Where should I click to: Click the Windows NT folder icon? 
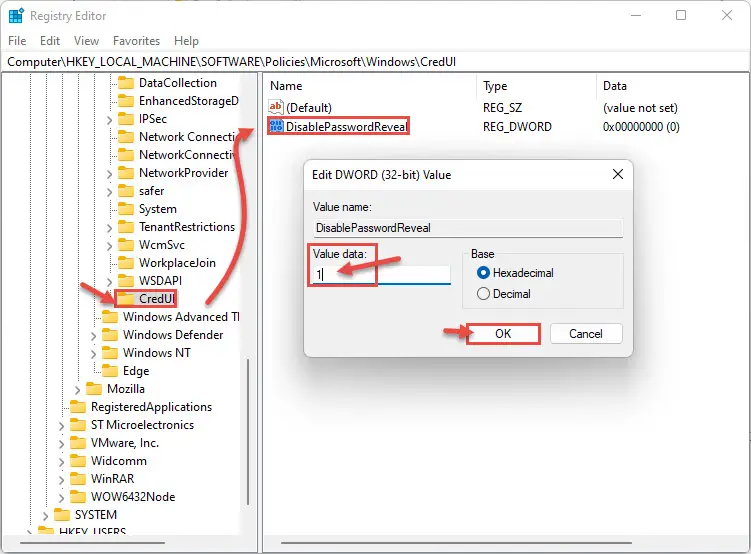pyautogui.click(x=110, y=353)
